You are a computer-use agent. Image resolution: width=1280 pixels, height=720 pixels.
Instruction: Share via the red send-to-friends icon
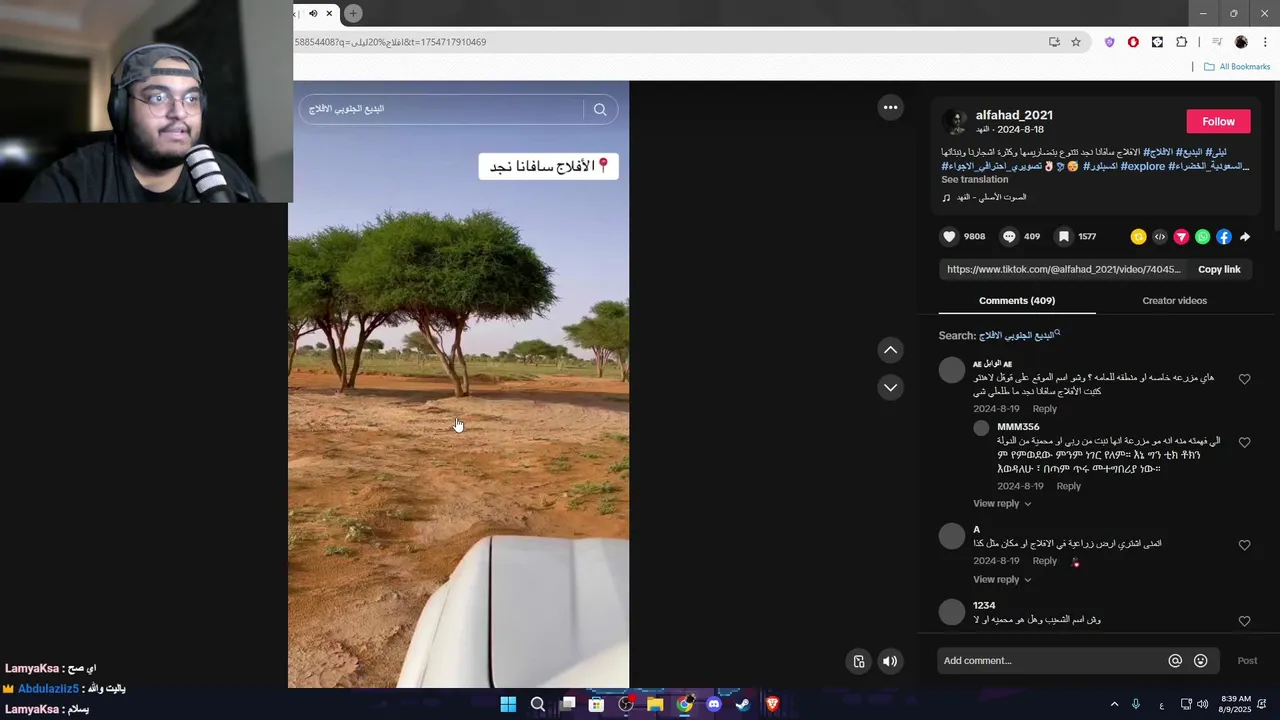[1181, 237]
